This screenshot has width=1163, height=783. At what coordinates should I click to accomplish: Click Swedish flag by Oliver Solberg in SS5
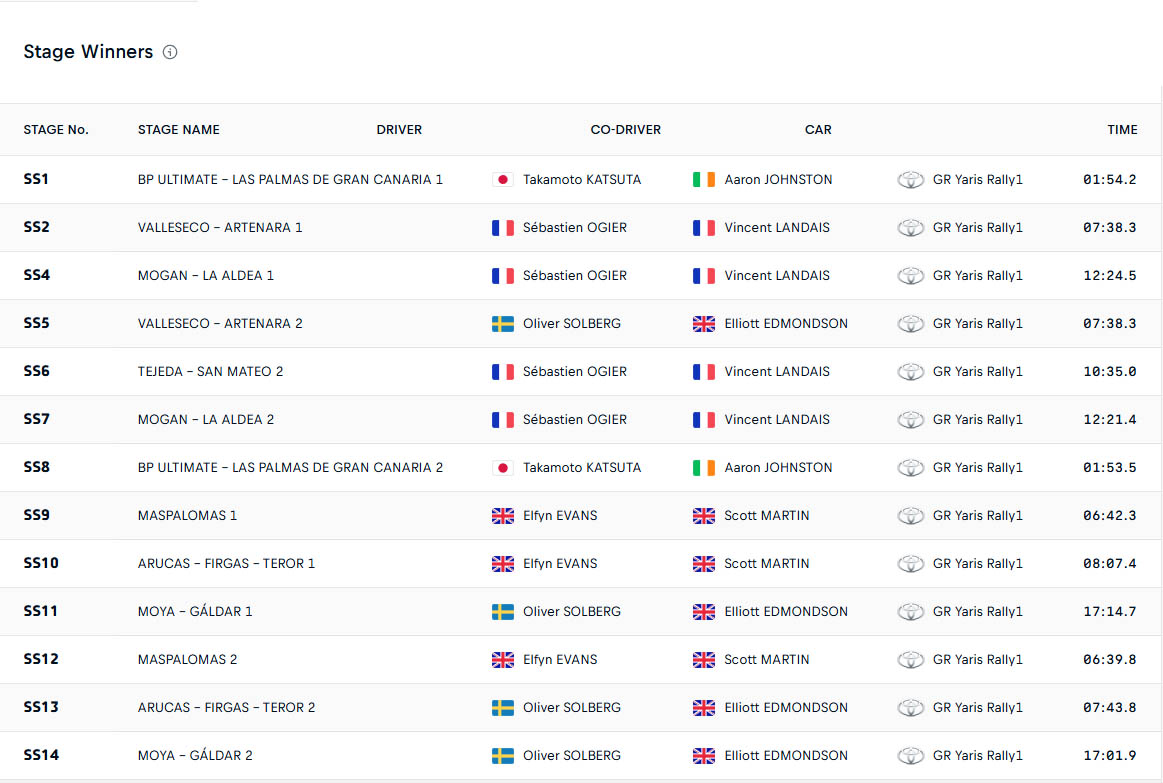point(503,324)
